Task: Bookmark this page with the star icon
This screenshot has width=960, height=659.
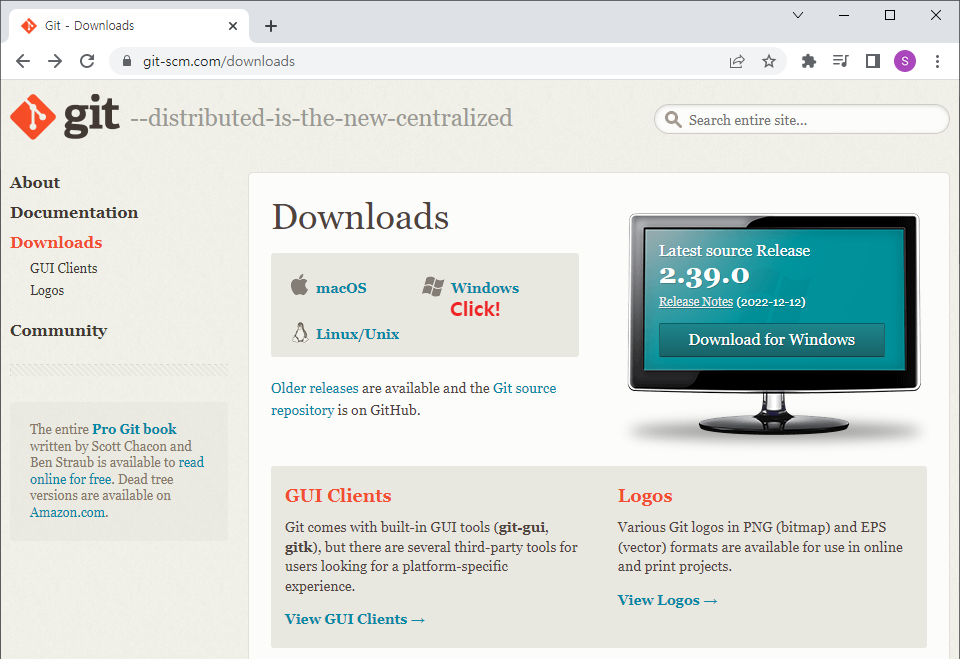Action: coord(769,61)
